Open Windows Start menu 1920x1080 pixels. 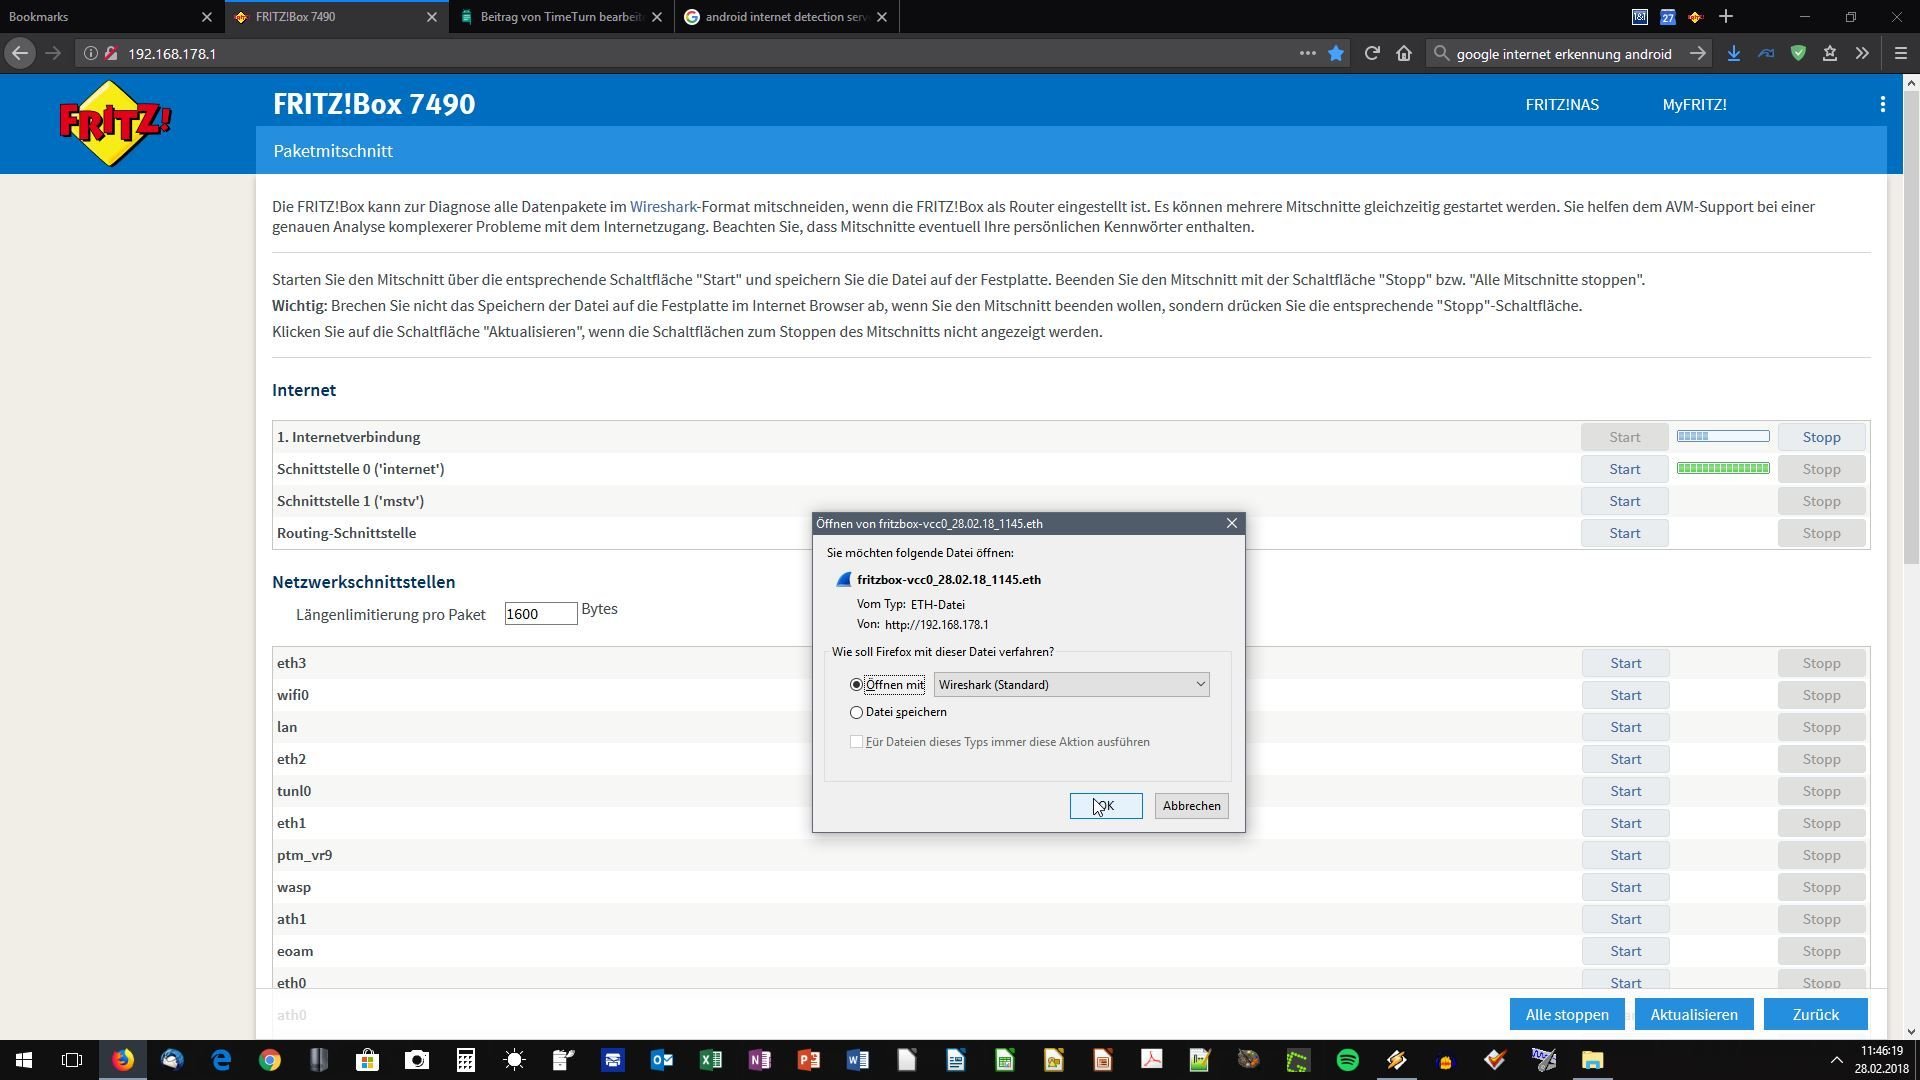tap(24, 1059)
